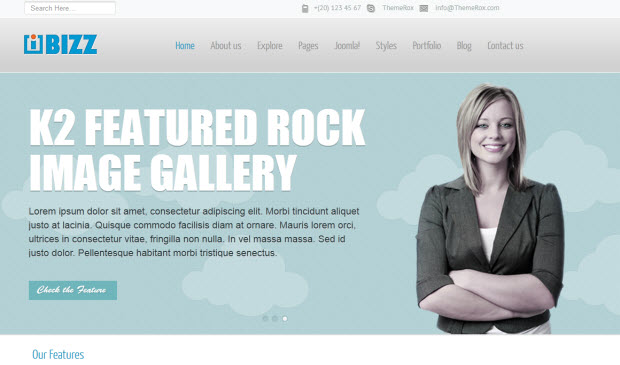Go to the Portfolio page
This screenshot has width=620, height=365.
[x=427, y=45]
